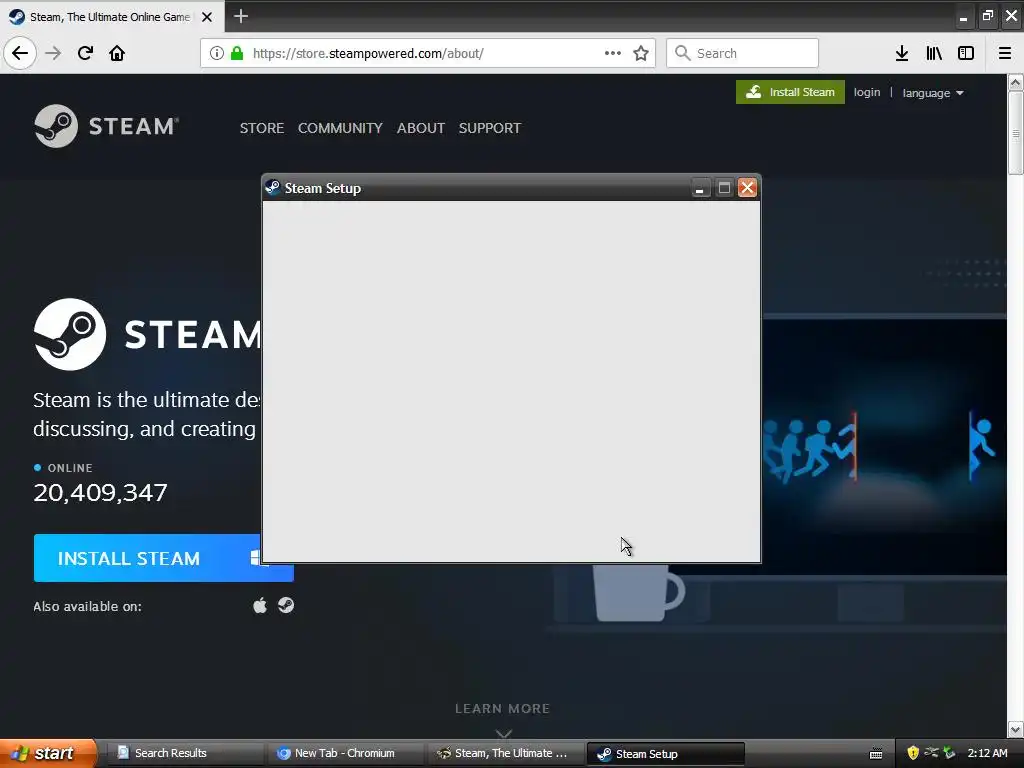Click the browser forward arrow
This screenshot has height=768, width=1024.
click(53, 53)
